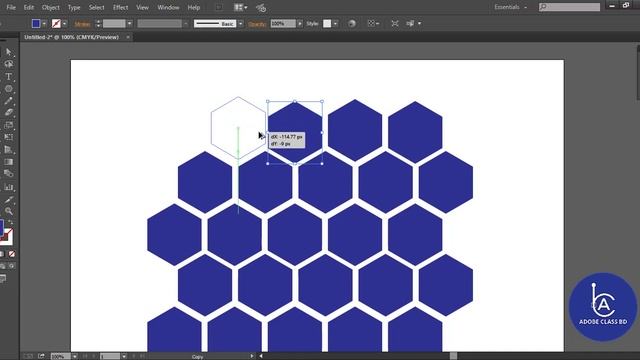Set paint to None in toolbox

click(12, 254)
